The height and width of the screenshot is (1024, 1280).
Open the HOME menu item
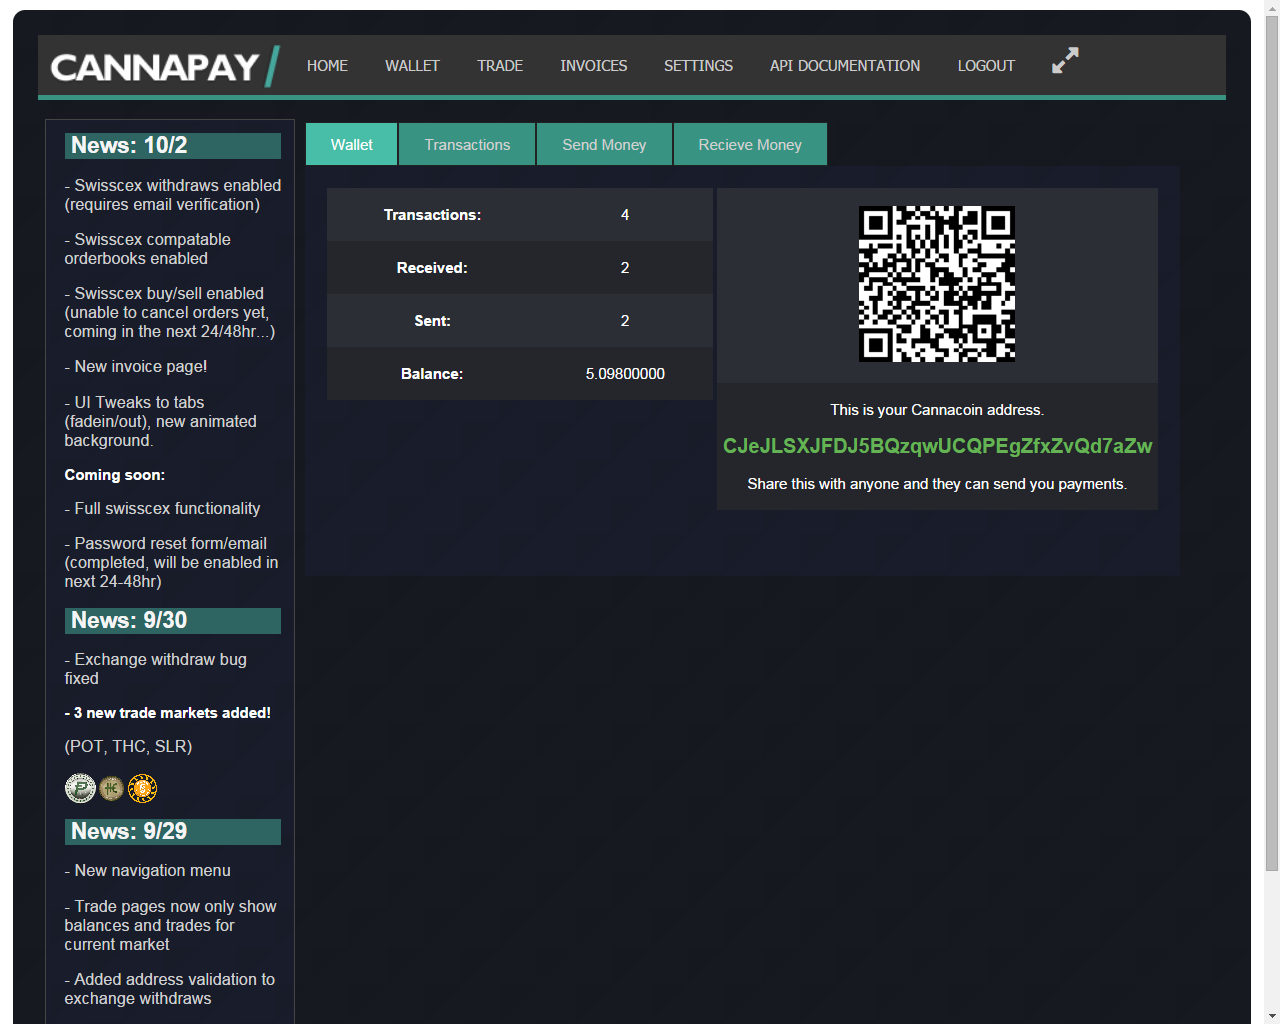tap(327, 66)
